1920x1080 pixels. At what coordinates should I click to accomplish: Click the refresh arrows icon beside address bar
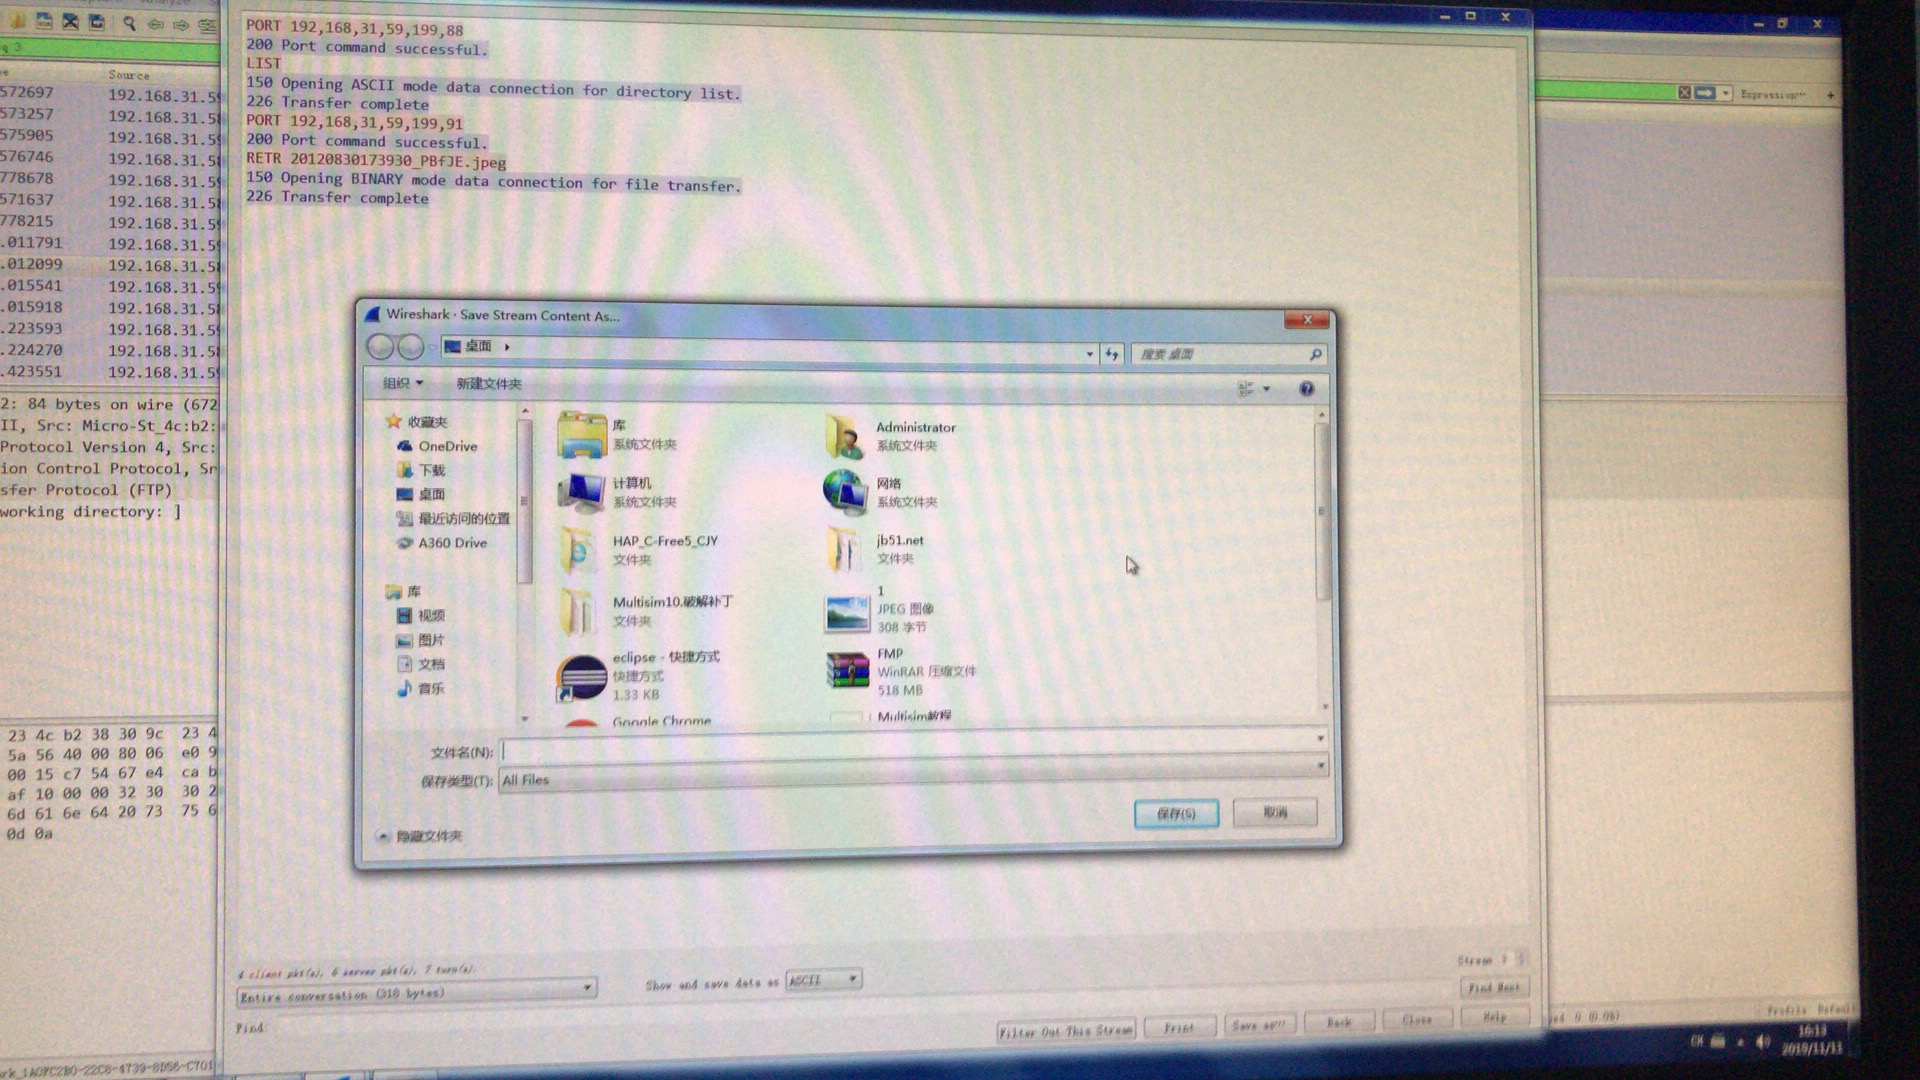pyautogui.click(x=1112, y=354)
